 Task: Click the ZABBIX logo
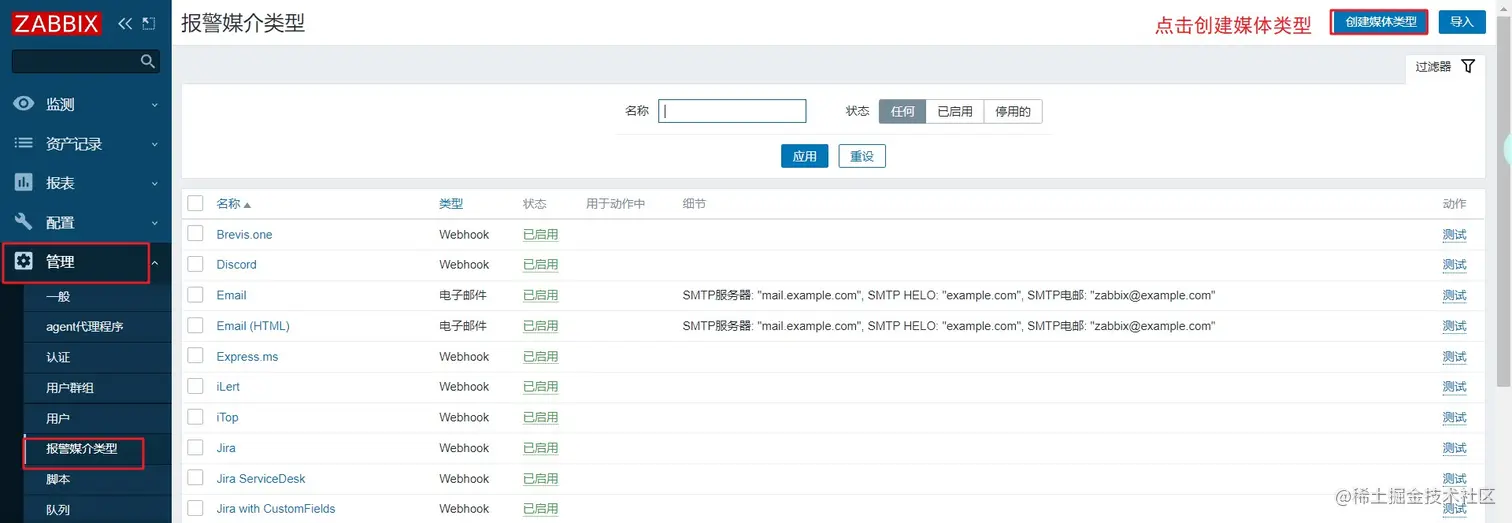[57, 23]
